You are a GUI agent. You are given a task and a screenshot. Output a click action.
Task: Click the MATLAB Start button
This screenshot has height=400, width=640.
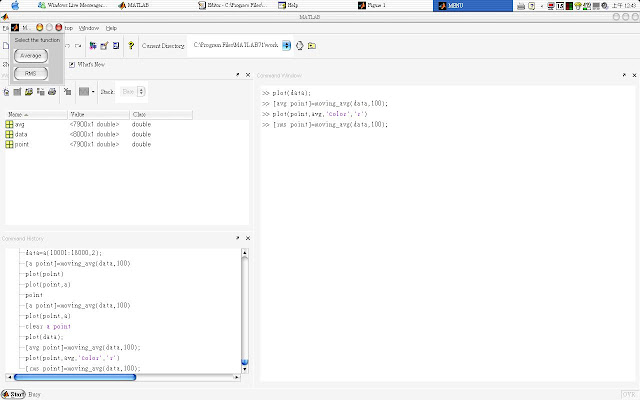click(x=13, y=394)
